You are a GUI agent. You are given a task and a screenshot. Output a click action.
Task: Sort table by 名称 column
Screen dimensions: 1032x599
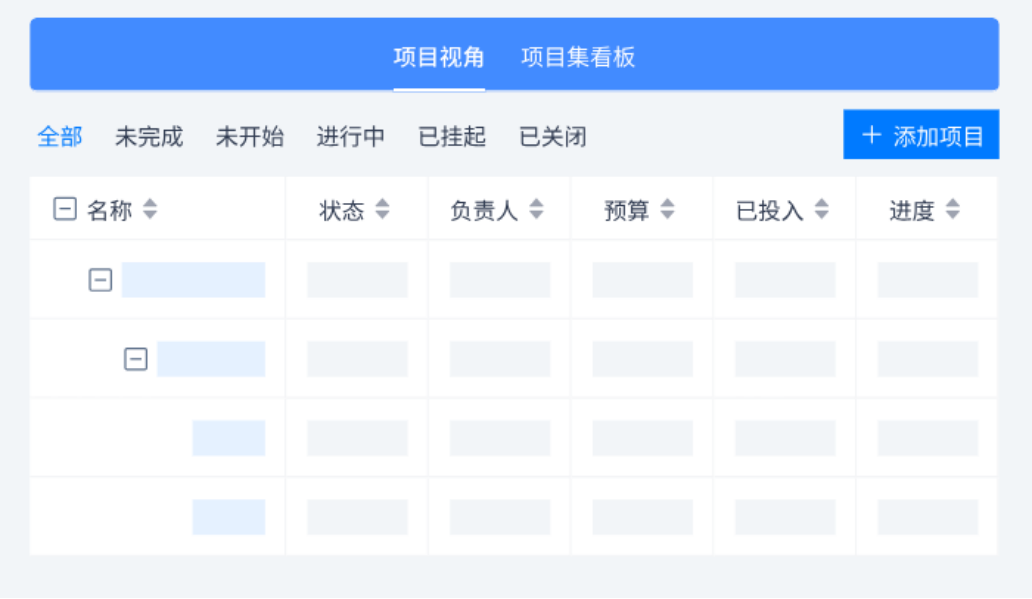pos(150,209)
